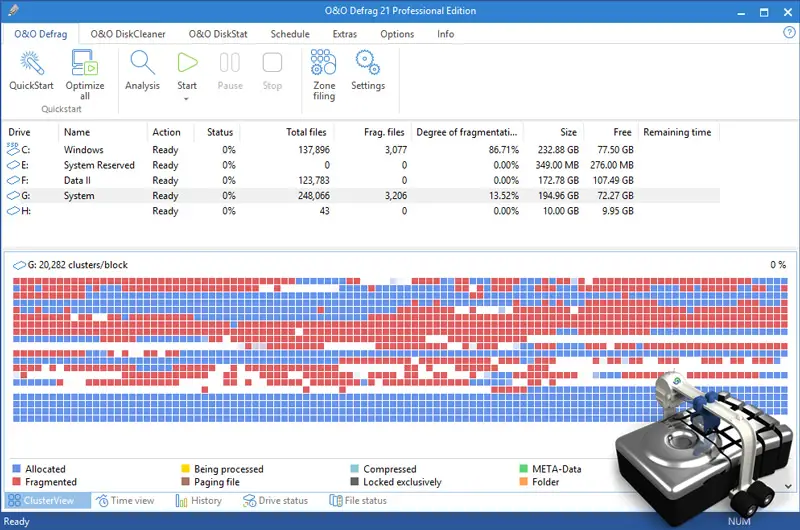This screenshot has height=530, width=800.
Task: Select the H: drive icon
Action: 13,211
